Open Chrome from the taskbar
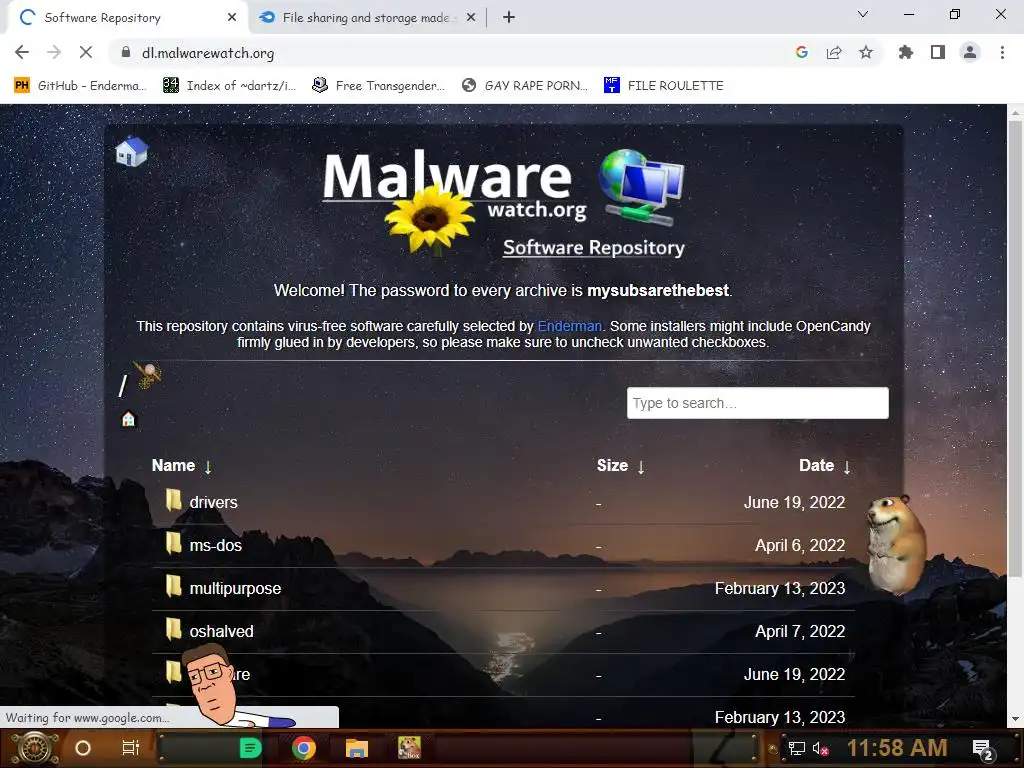 click(x=304, y=748)
